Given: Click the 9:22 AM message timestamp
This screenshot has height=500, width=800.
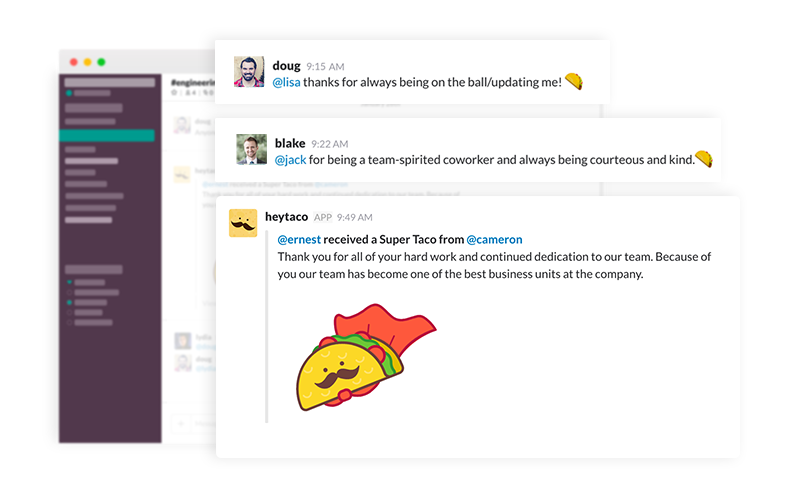Looking at the screenshot, I should 330,144.
